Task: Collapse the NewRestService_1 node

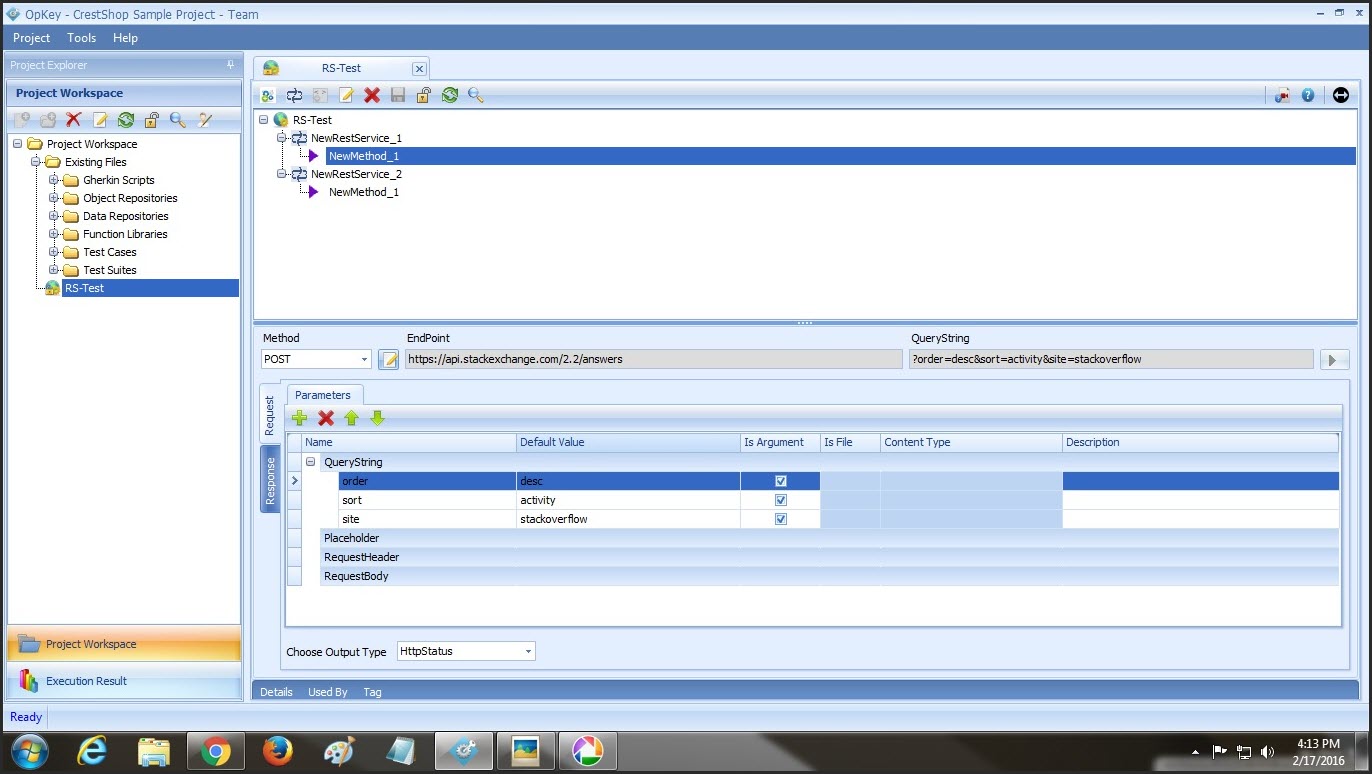Action: click(282, 138)
